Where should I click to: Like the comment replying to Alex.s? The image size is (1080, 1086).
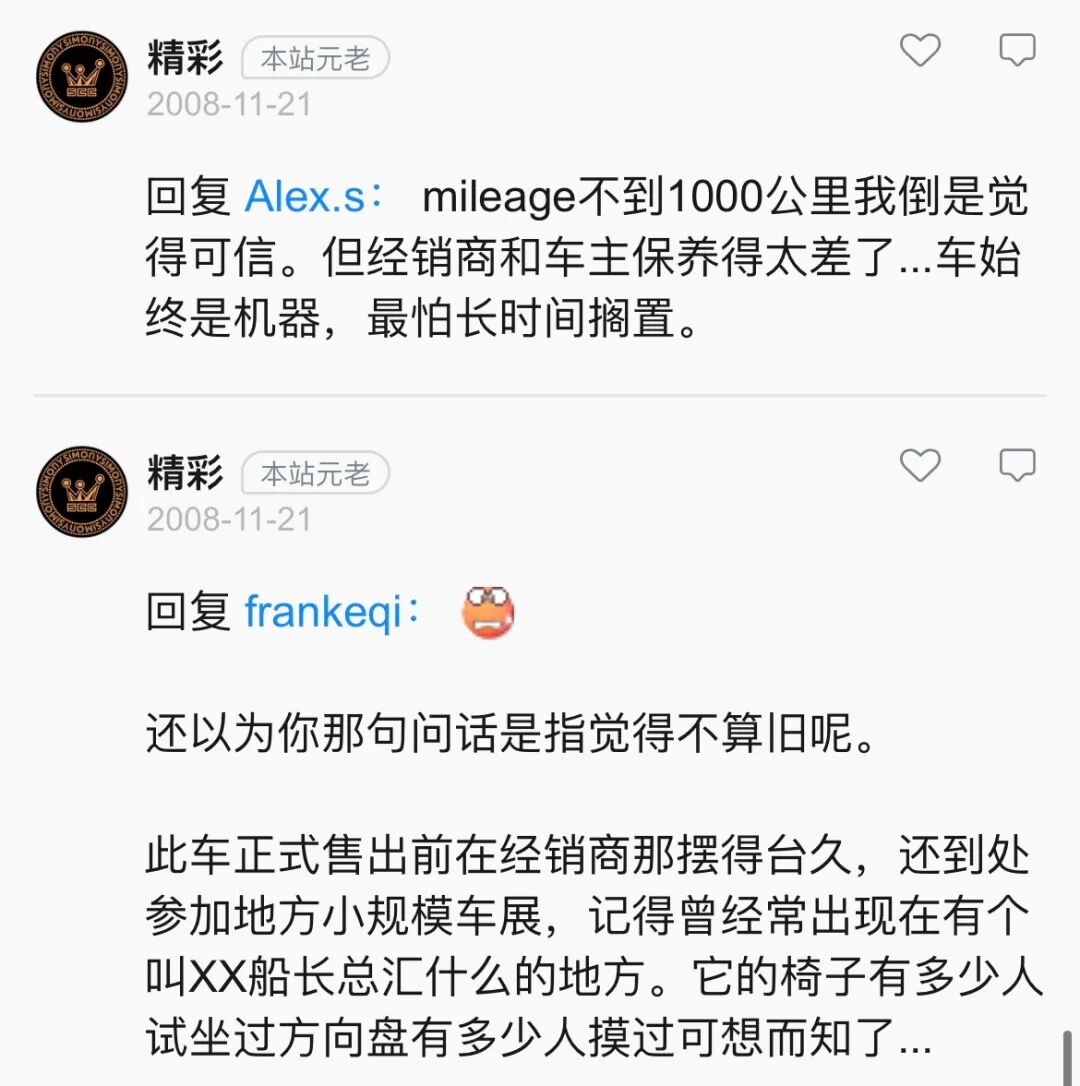click(x=920, y=50)
